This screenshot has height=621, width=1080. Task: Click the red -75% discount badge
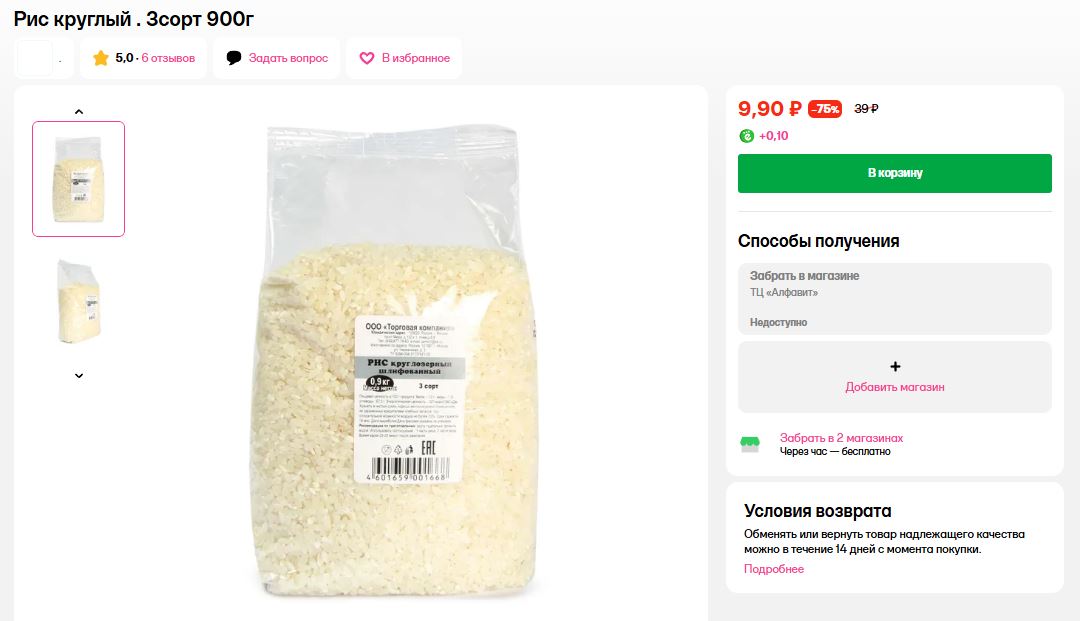(x=825, y=109)
